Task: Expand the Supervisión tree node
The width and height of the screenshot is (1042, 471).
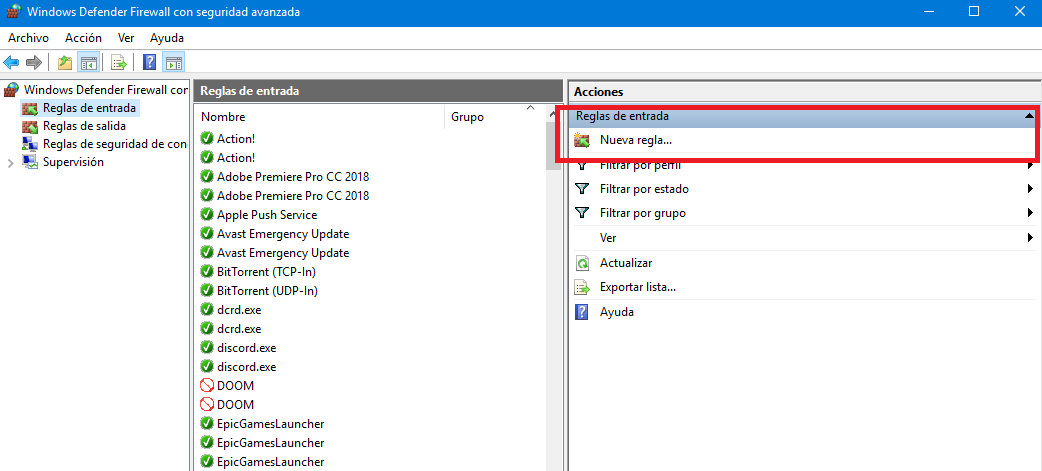Action: coord(10,163)
